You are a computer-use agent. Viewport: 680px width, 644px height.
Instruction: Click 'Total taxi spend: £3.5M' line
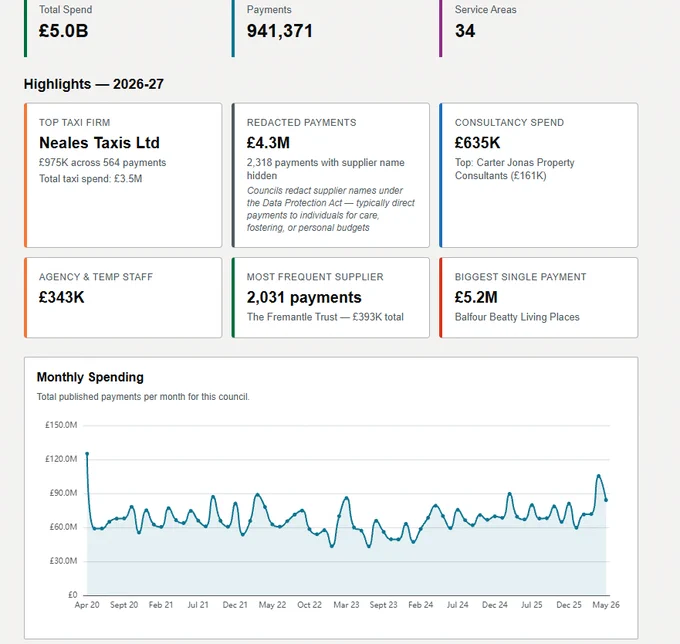(x=91, y=179)
